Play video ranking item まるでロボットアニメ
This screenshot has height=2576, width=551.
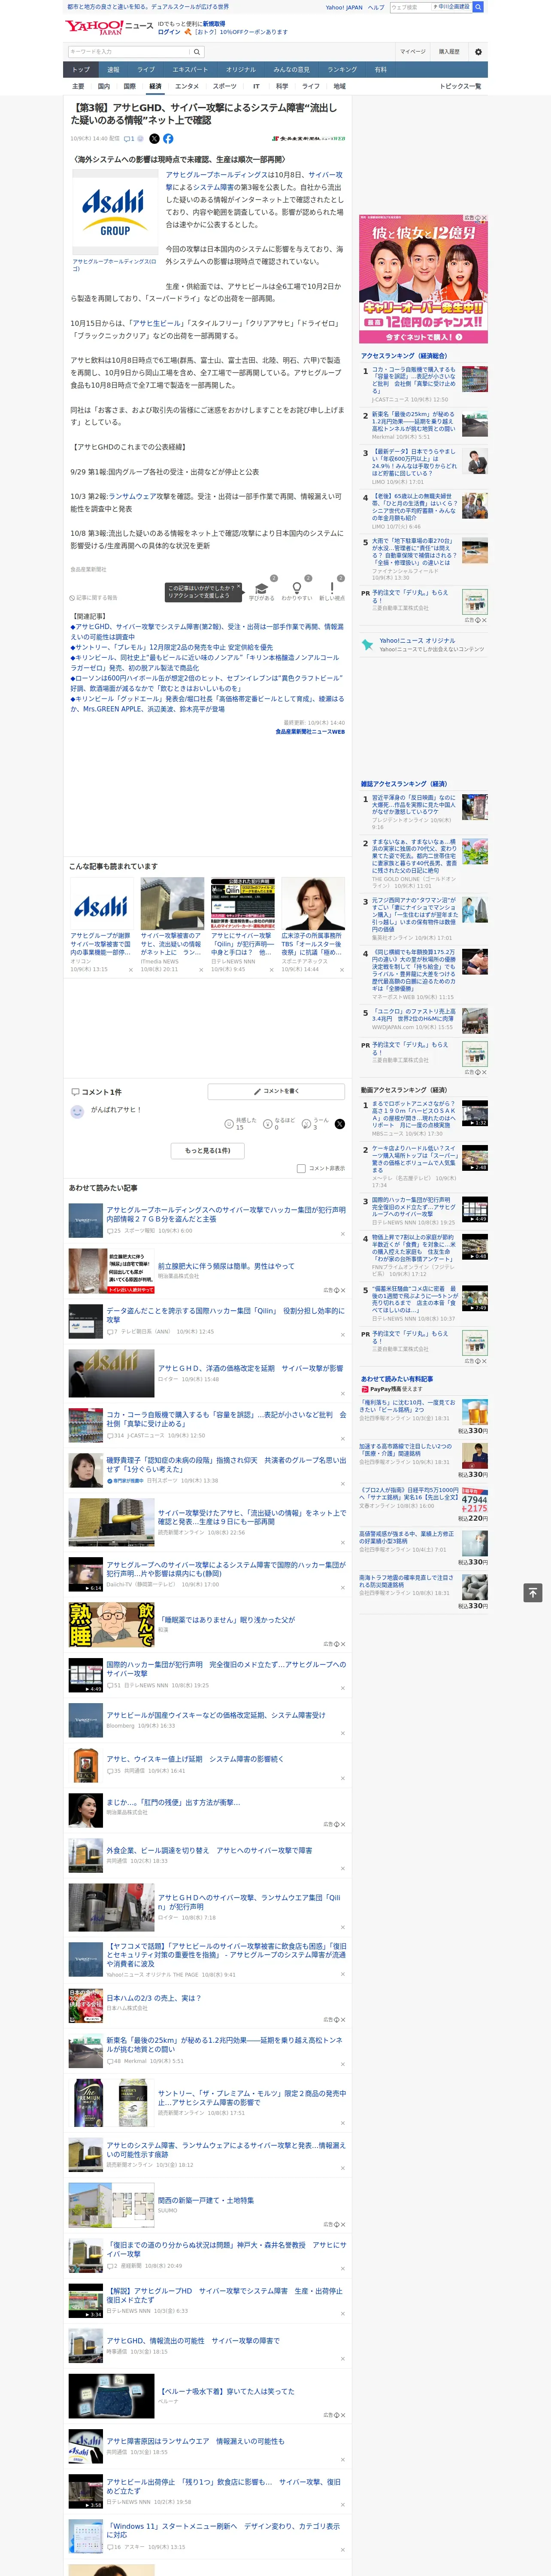click(475, 1112)
